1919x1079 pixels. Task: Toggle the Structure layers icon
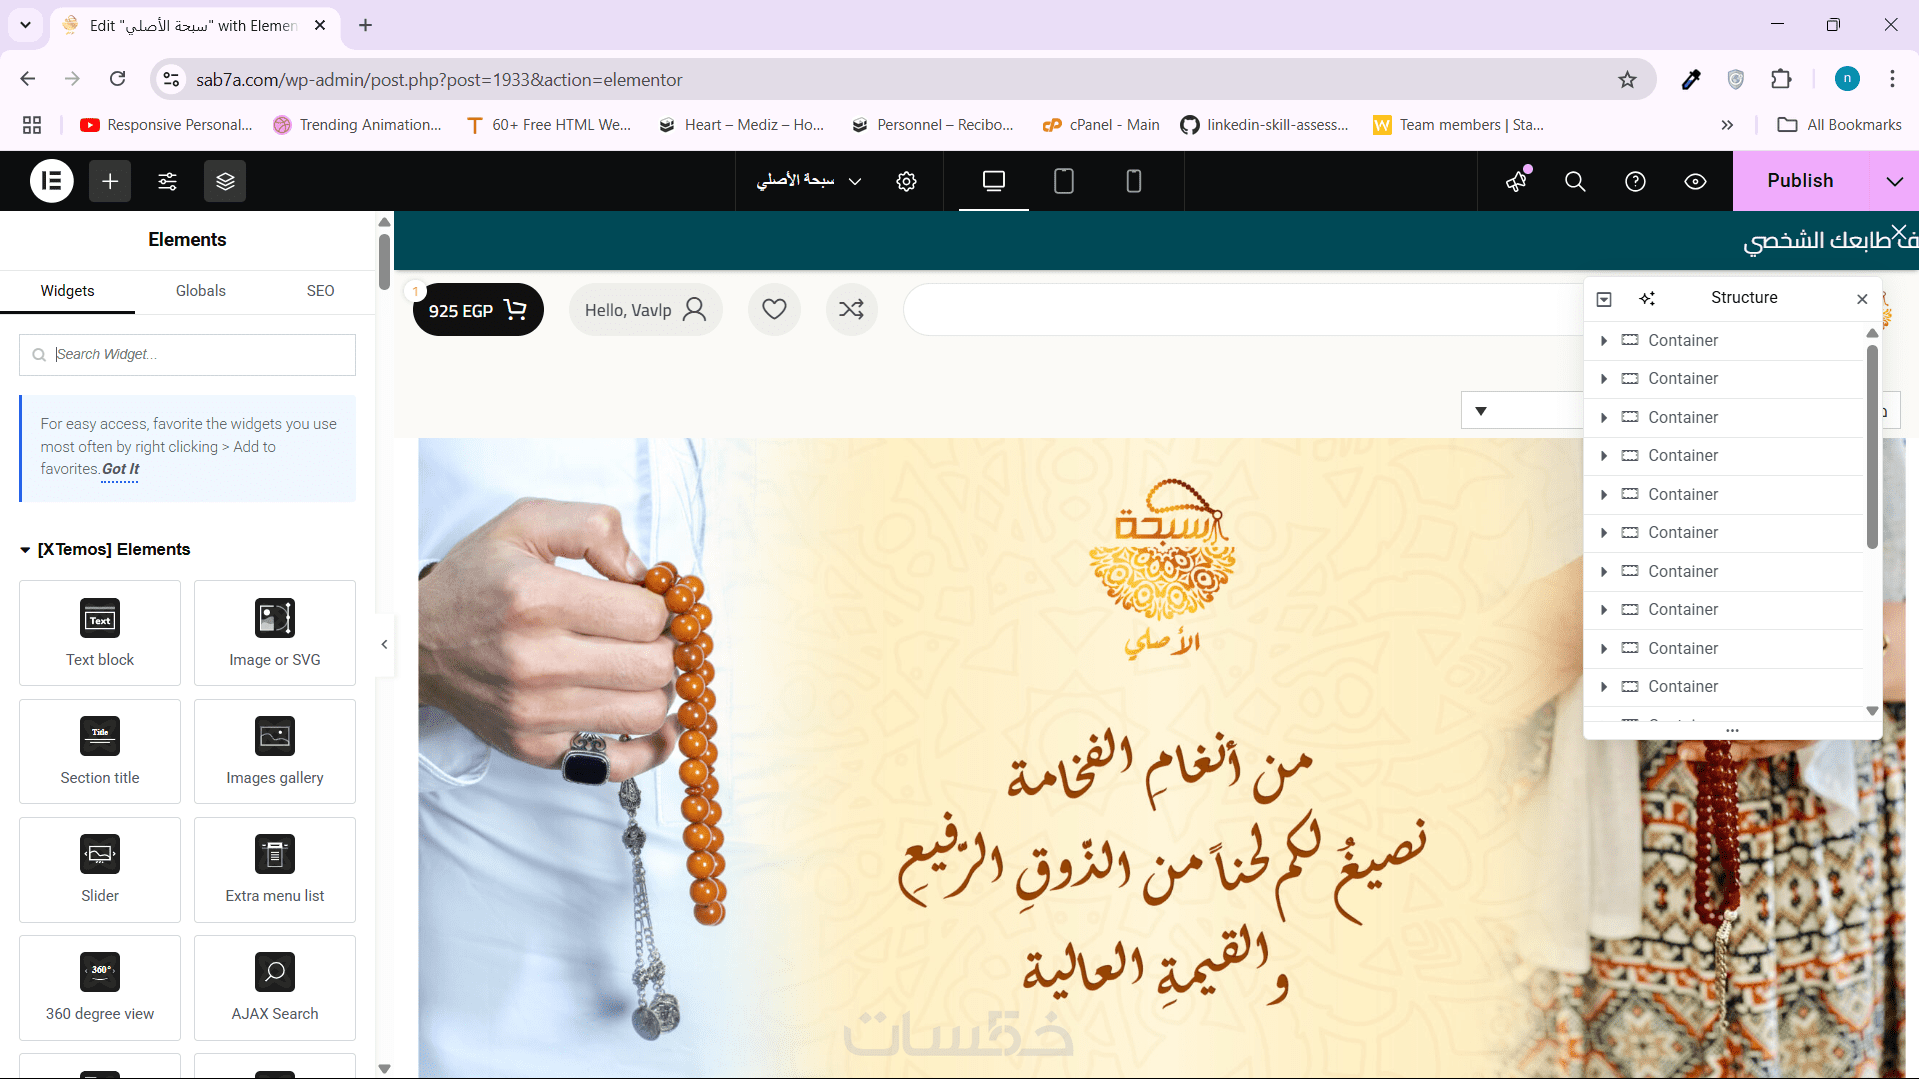[225, 181]
